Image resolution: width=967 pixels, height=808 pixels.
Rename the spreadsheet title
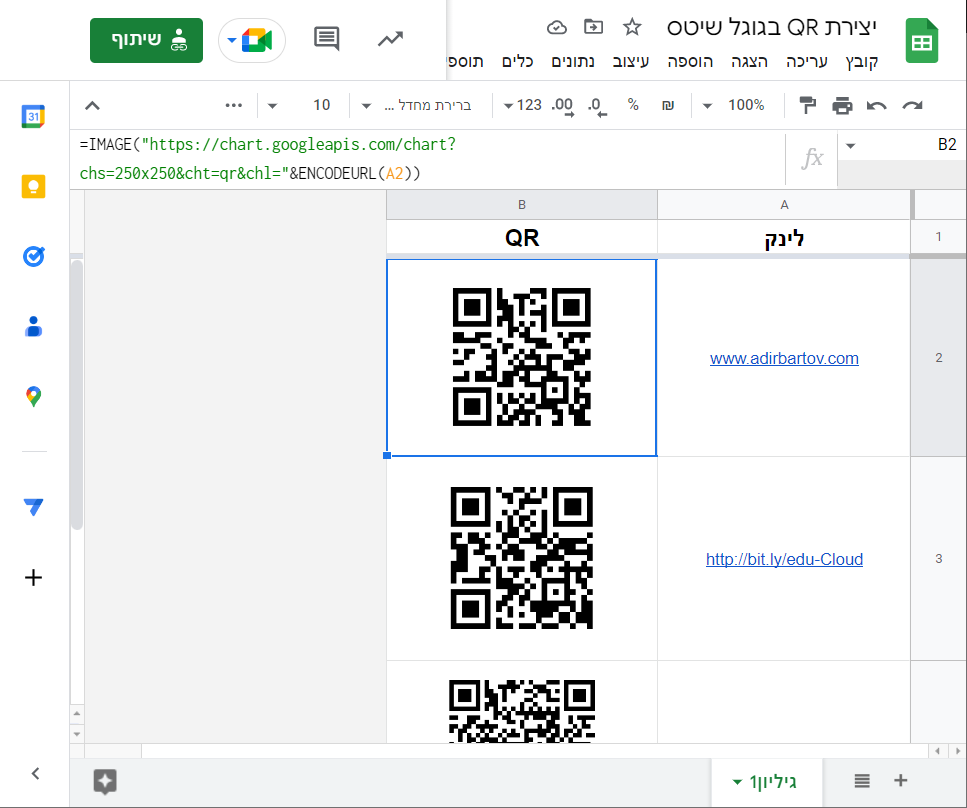coord(772,27)
